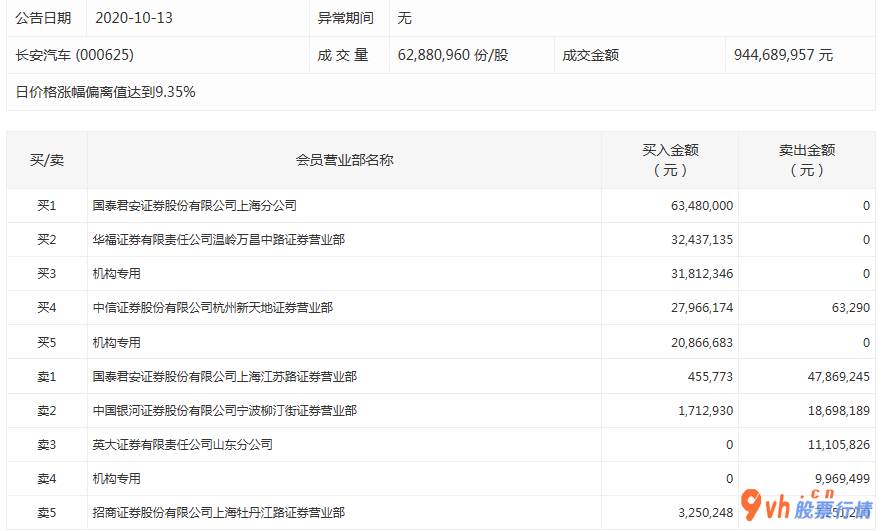Select the 买4 row label
This screenshot has width=883, height=531.
pyautogui.click(x=47, y=307)
